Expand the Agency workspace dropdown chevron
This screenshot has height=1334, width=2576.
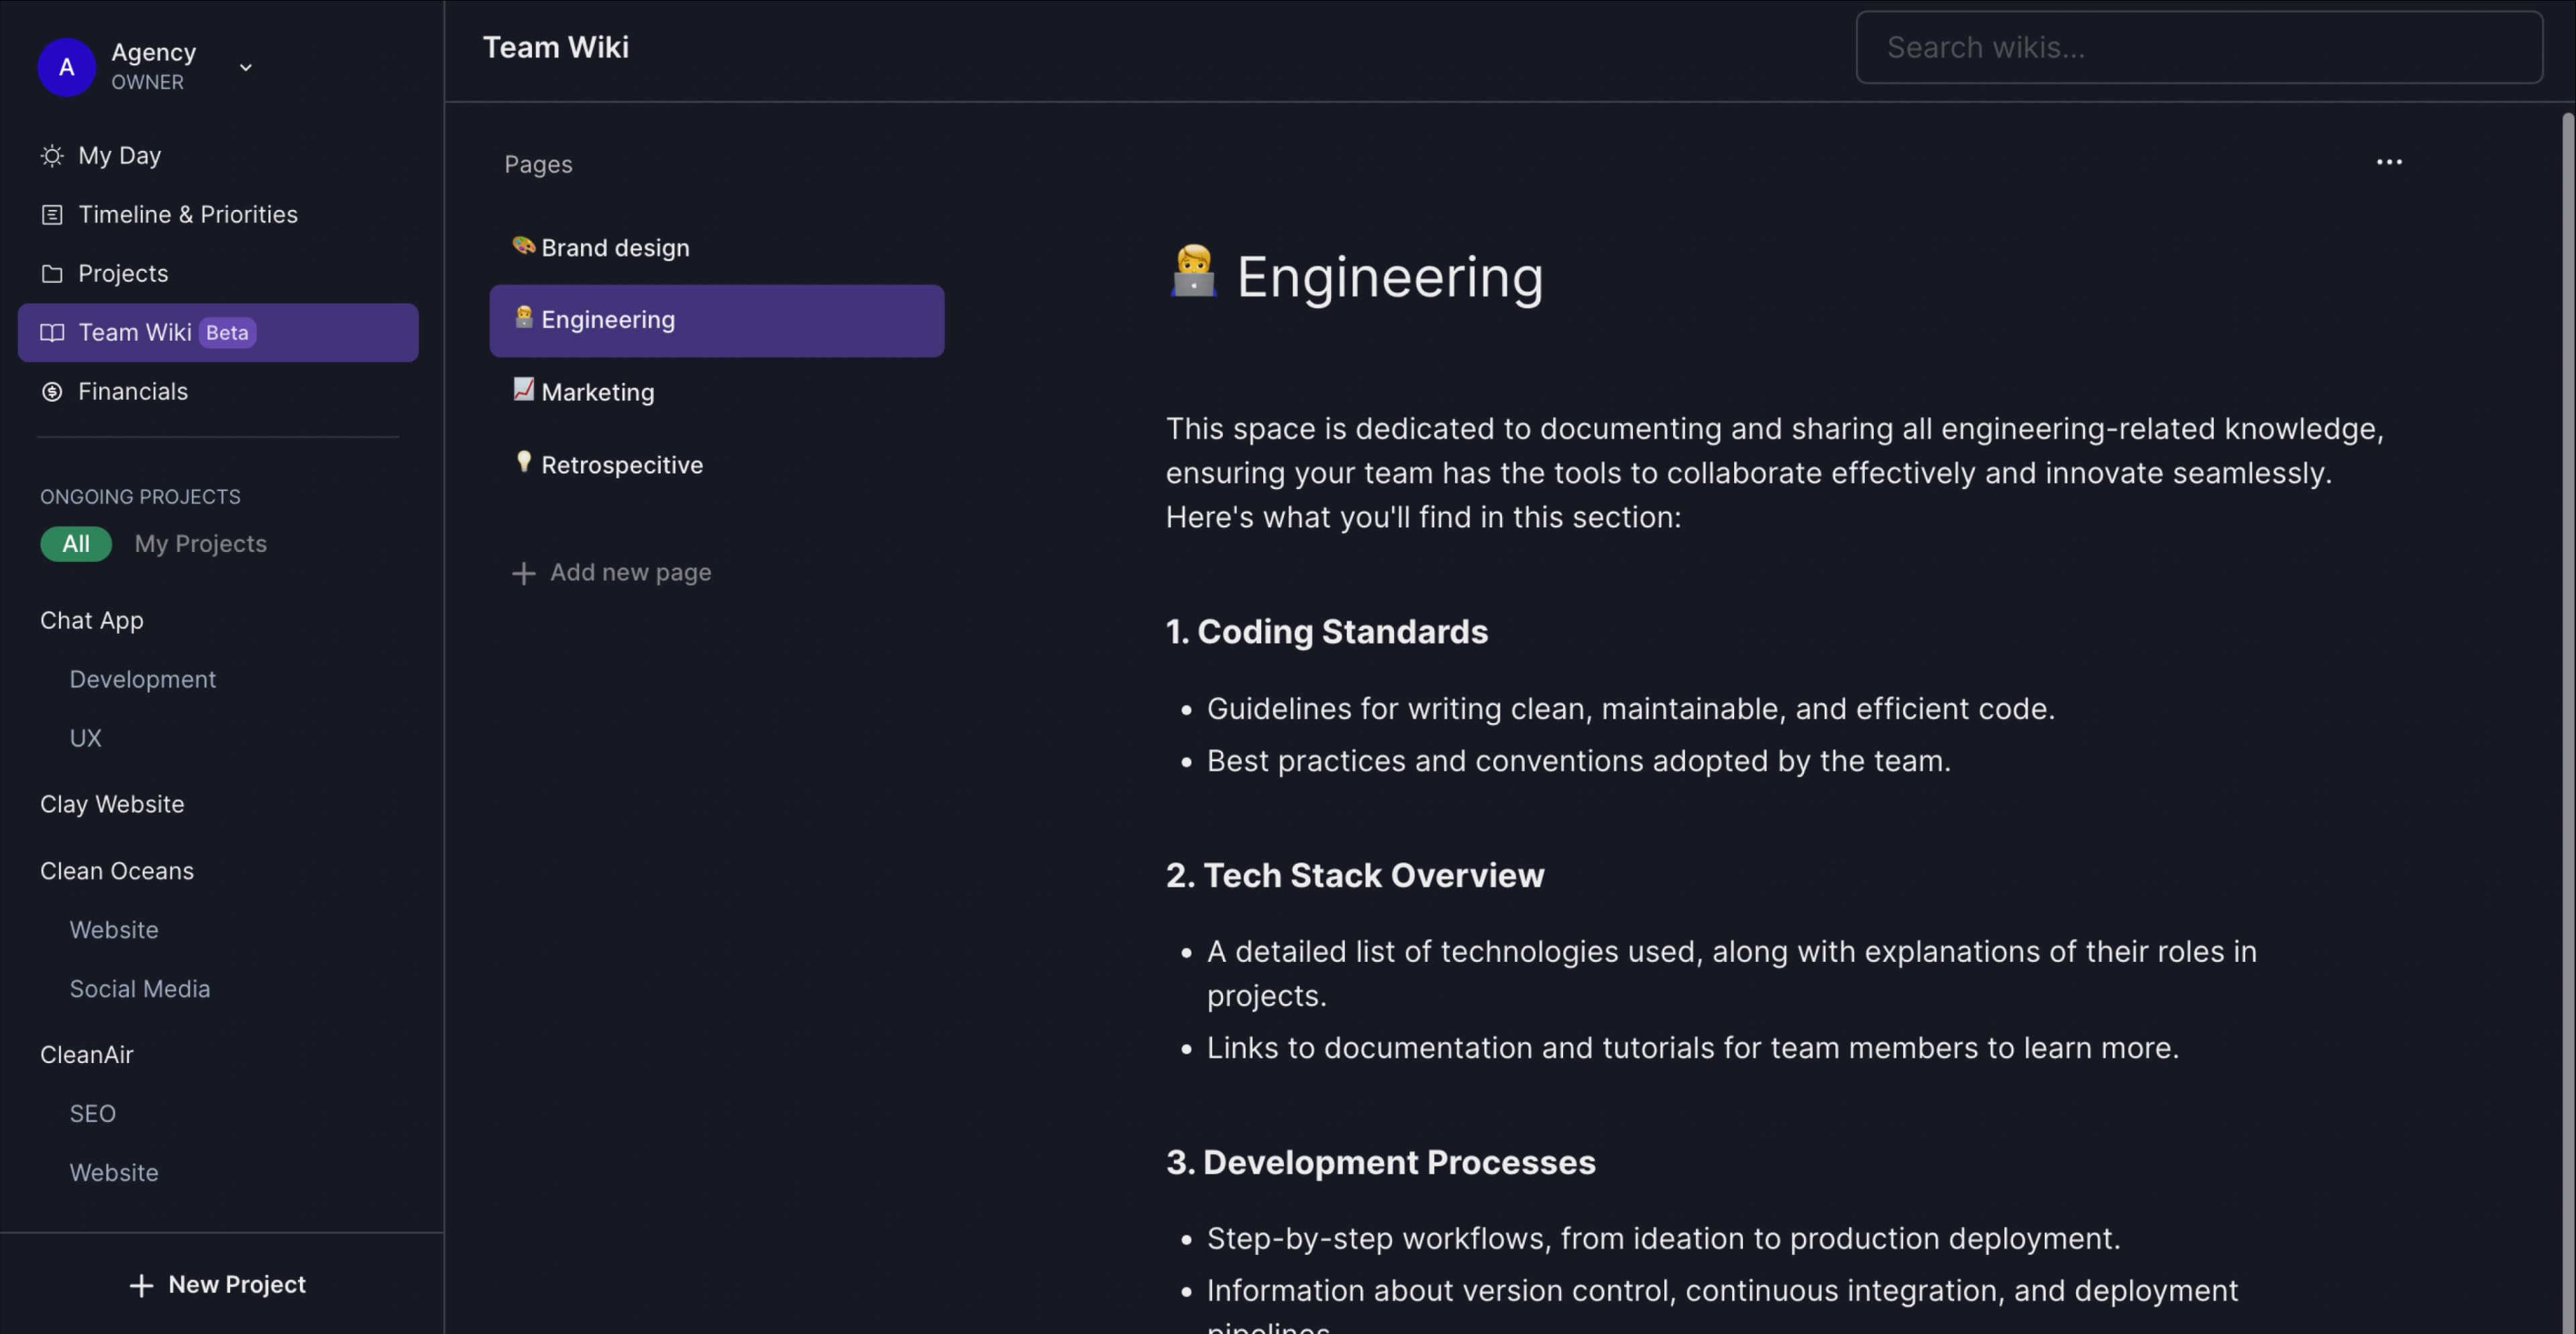click(245, 68)
